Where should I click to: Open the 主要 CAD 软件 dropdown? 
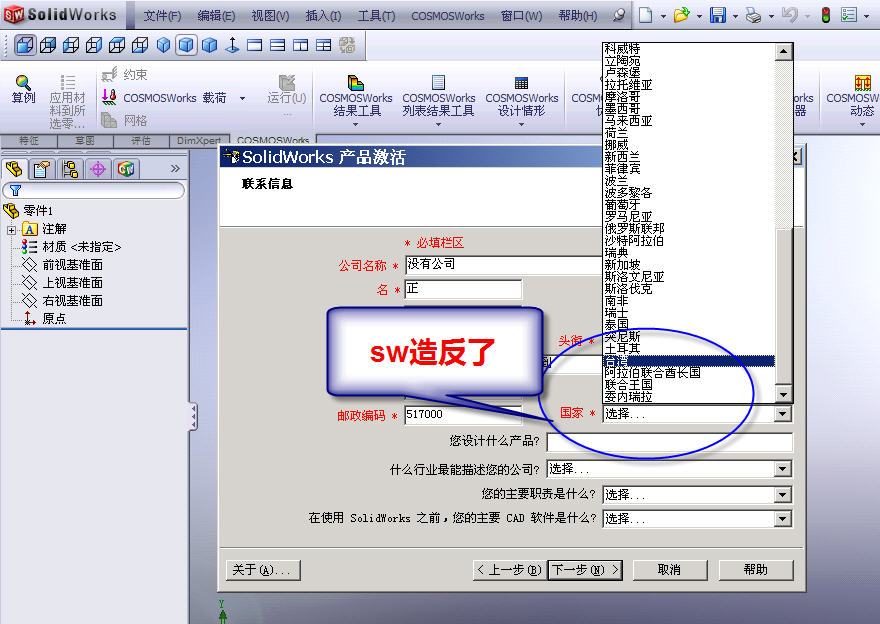pyautogui.click(x=783, y=519)
